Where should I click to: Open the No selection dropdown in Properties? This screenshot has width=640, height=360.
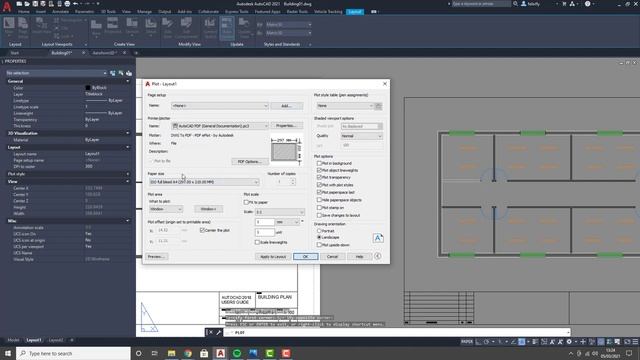click(x=56, y=73)
